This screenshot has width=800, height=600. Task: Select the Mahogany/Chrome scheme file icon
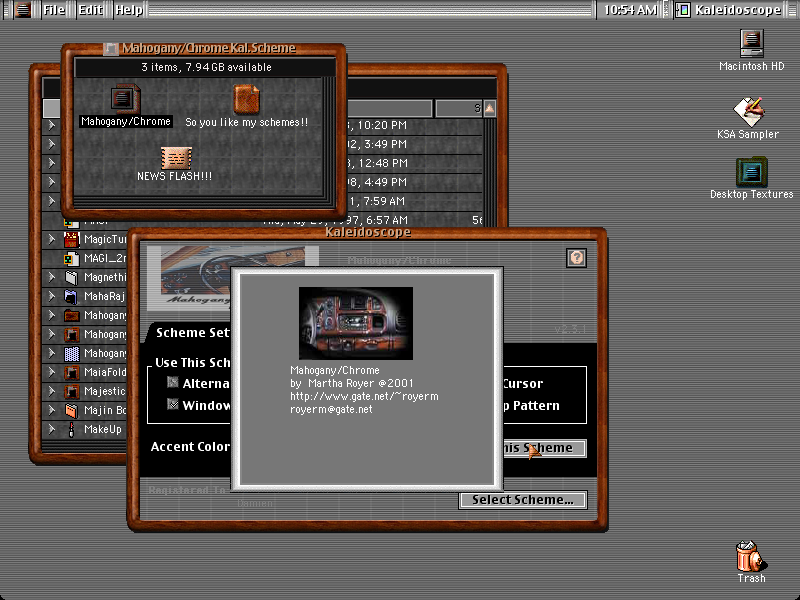click(x=126, y=98)
